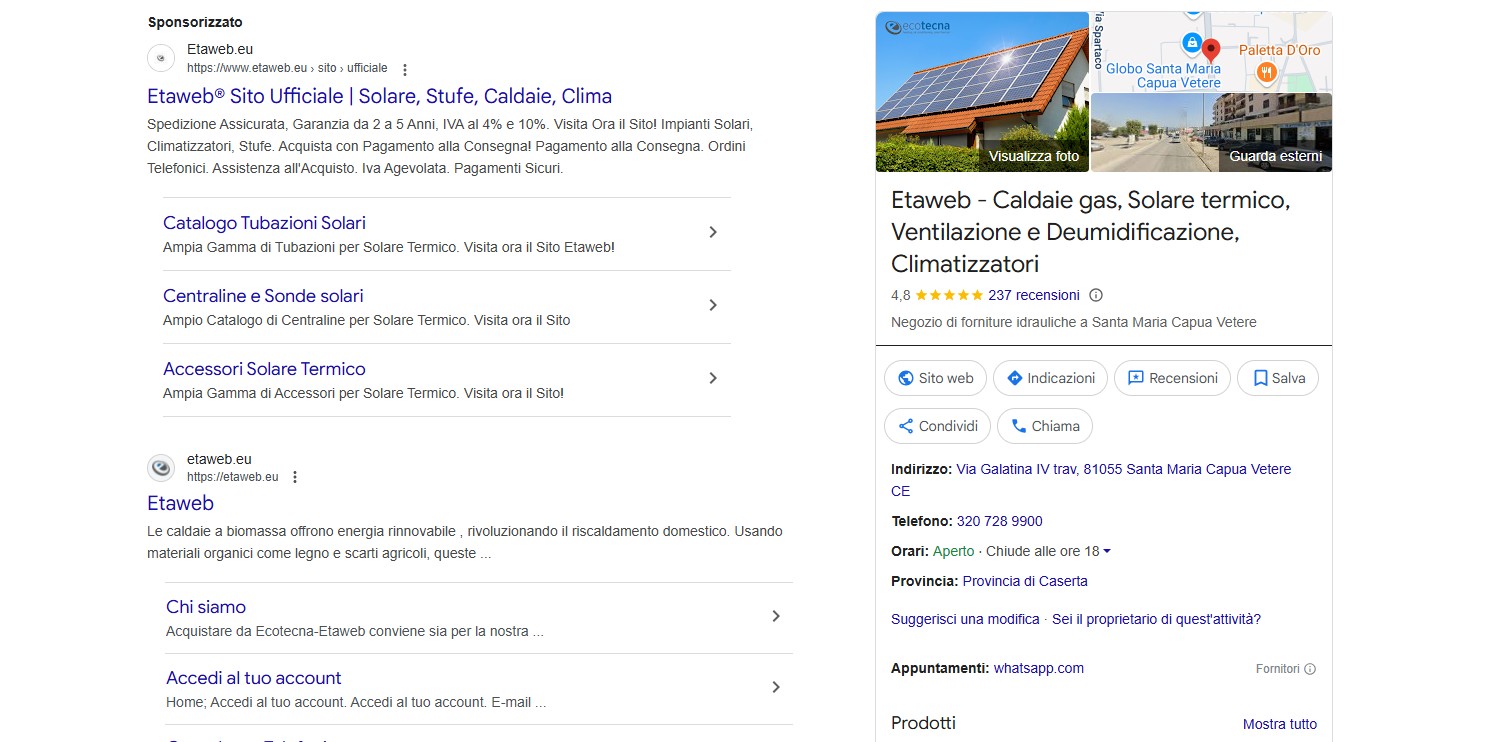Screen dimensions: 1497x742
Task: Click the knowledge panel business title
Action: tap(1091, 232)
